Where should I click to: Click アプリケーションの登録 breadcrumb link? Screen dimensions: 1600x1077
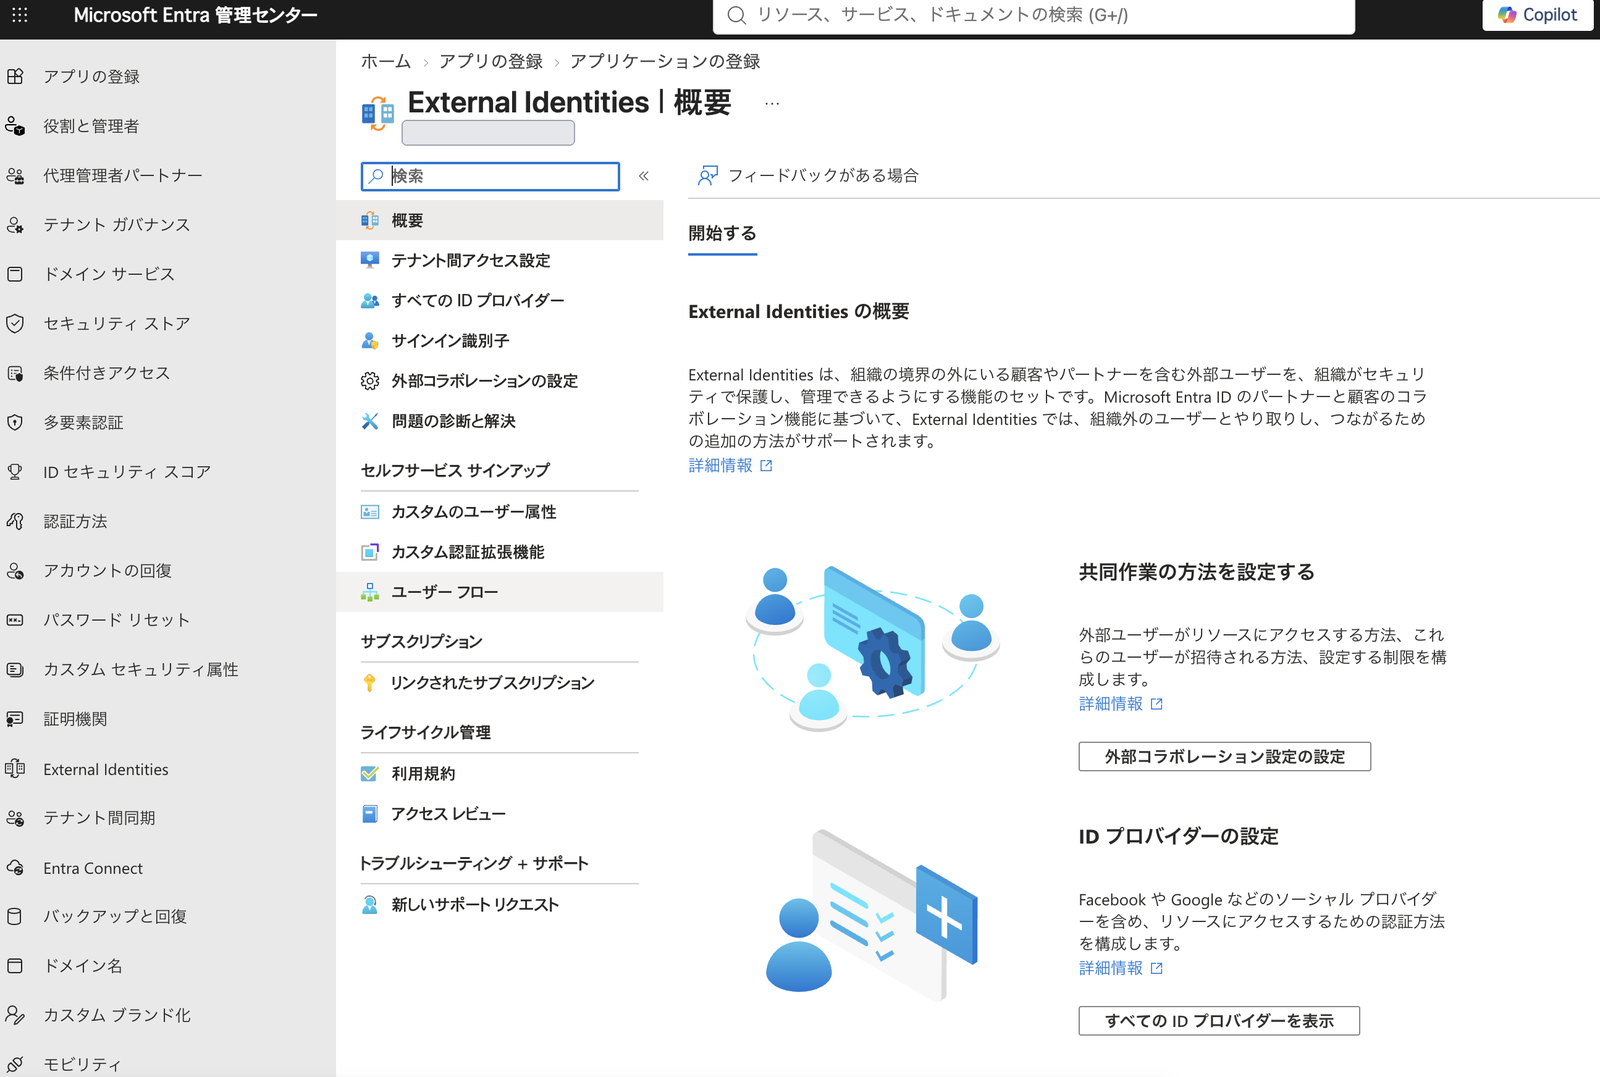[x=665, y=62]
